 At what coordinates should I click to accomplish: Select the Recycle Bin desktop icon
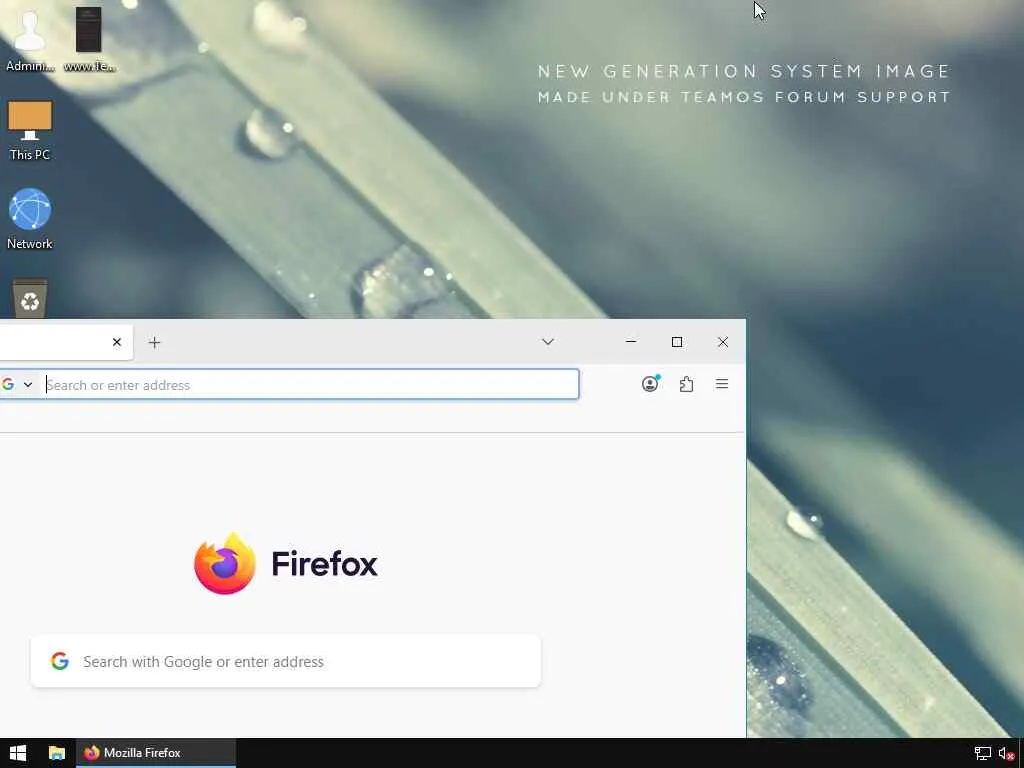[30, 298]
